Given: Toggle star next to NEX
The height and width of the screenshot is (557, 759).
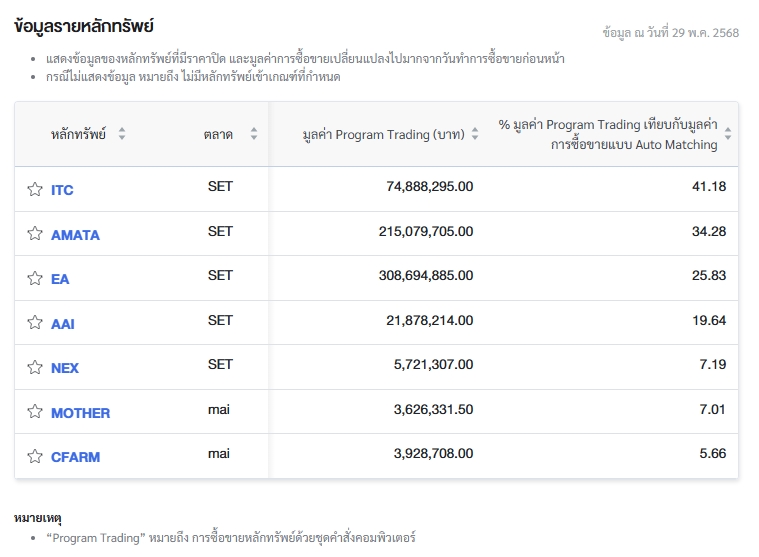Looking at the screenshot, I should click(35, 367).
